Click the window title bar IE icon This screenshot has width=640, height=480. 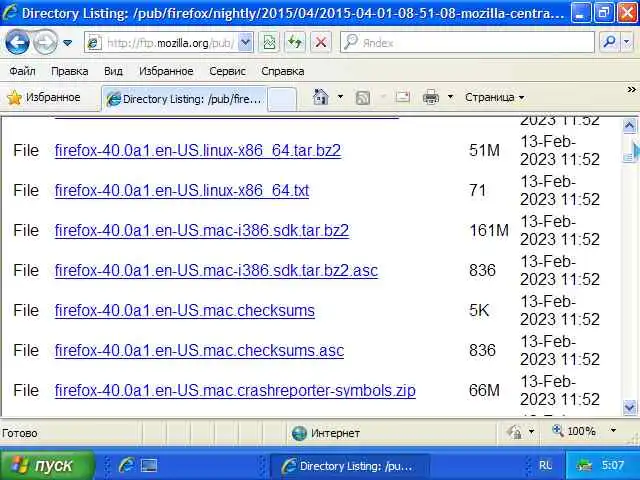[9, 13]
